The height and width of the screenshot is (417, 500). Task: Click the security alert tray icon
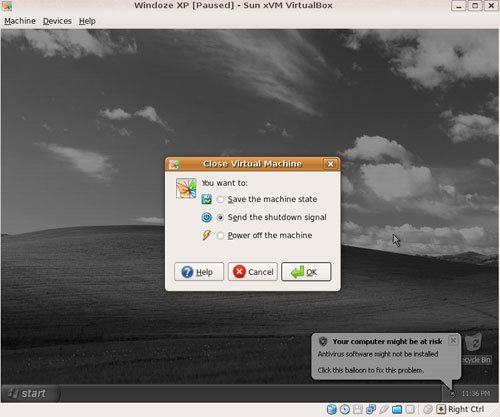tap(452, 394)
